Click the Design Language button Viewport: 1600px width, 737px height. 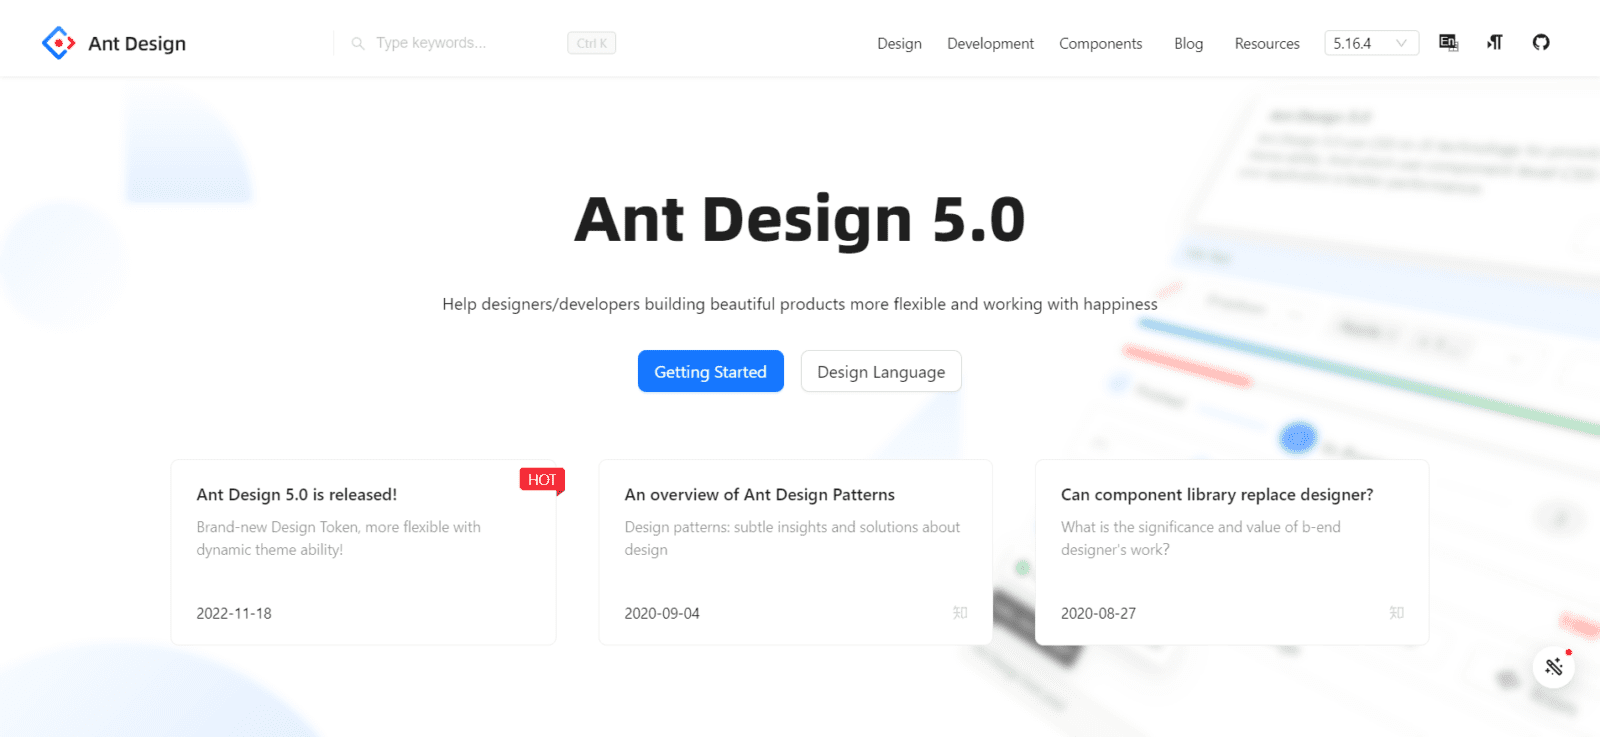[881, 371]
